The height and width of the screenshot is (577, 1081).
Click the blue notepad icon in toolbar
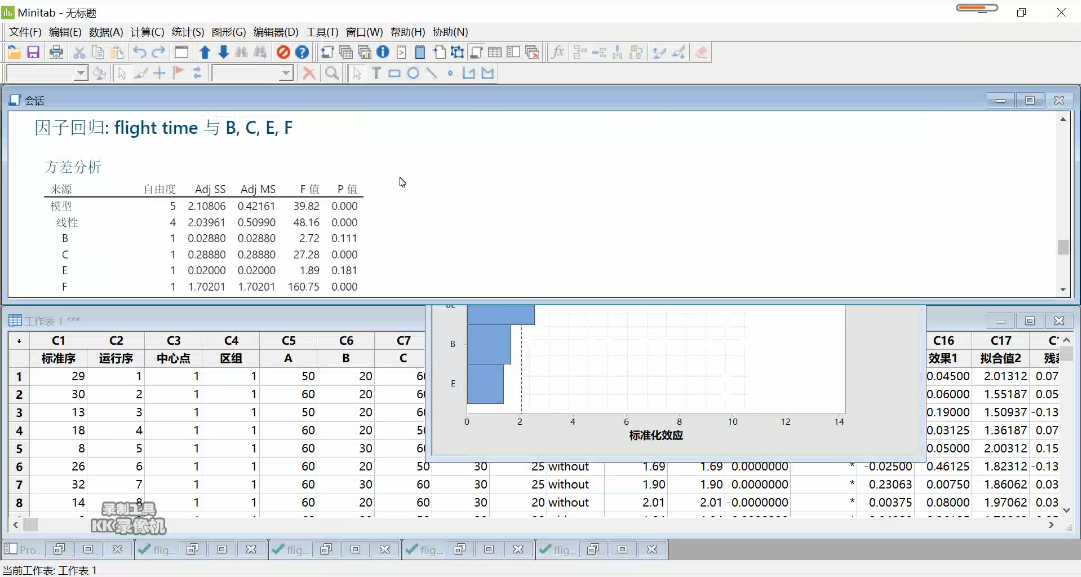420,52
